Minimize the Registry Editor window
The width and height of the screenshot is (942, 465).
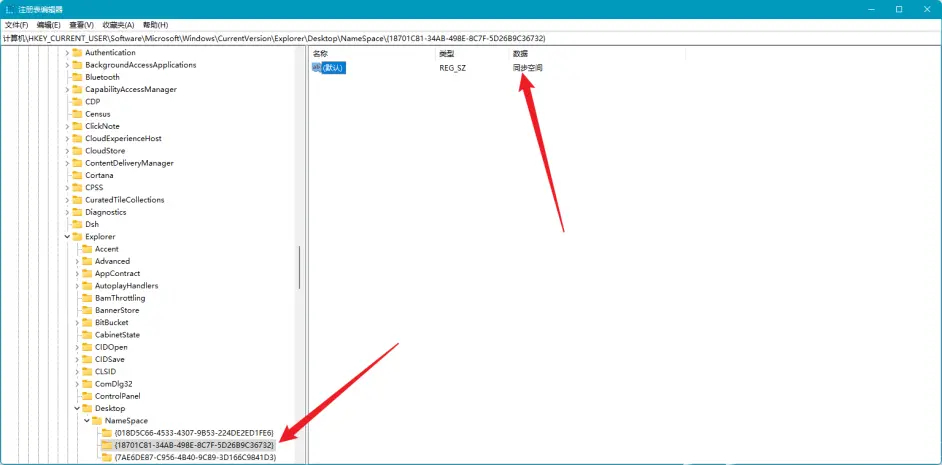click(871, 9)
